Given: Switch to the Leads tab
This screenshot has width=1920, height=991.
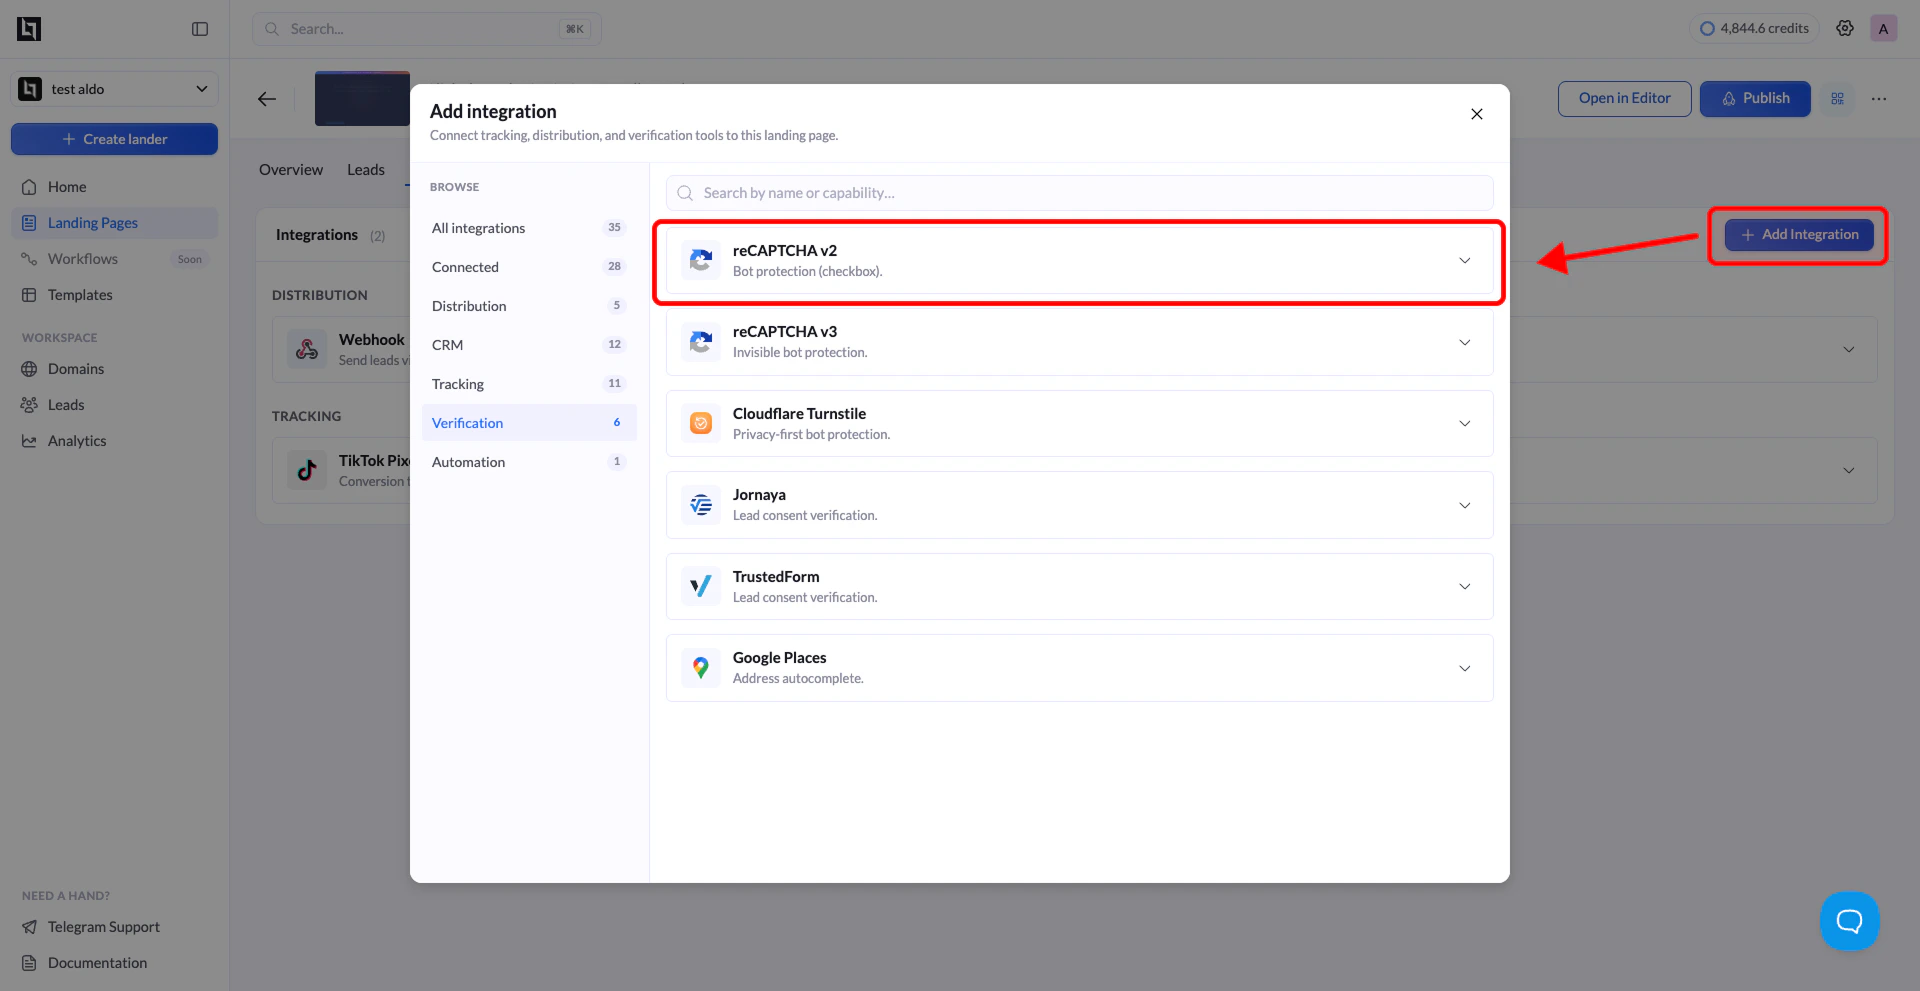Looking at the screenshot, I should coord(366,170).
